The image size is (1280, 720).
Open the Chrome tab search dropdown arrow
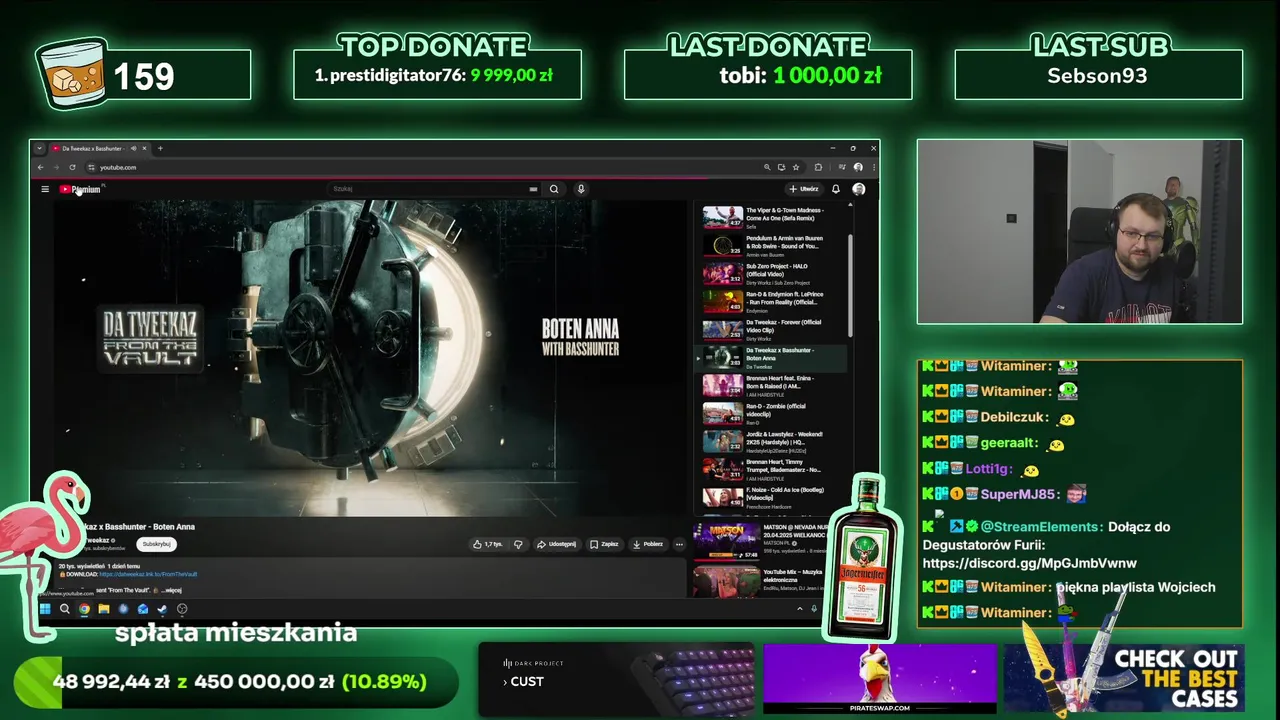(x=40, y=148)
